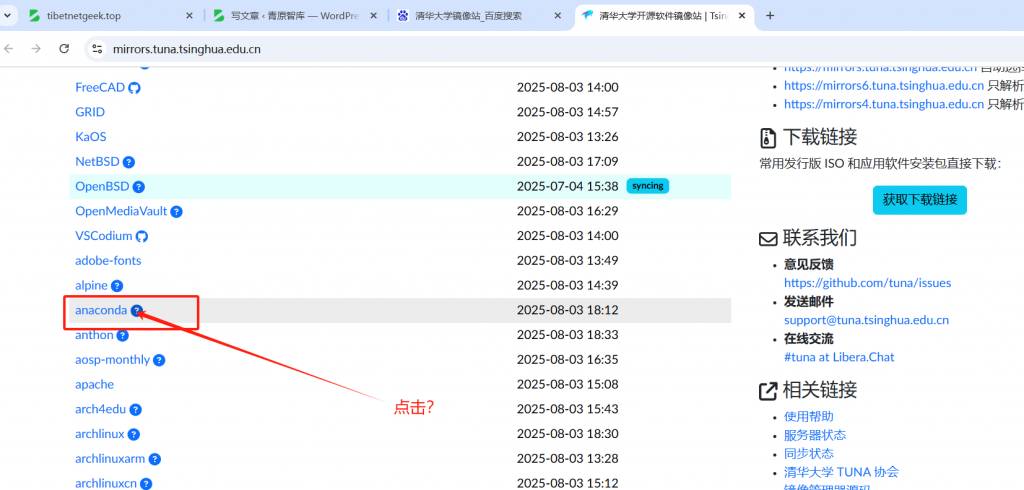The width and height of the screenshot is (1024, 490).
Task: Switch to the 清华大学镜像站_百度搜索 tab
Action: [x=479, y=16]
